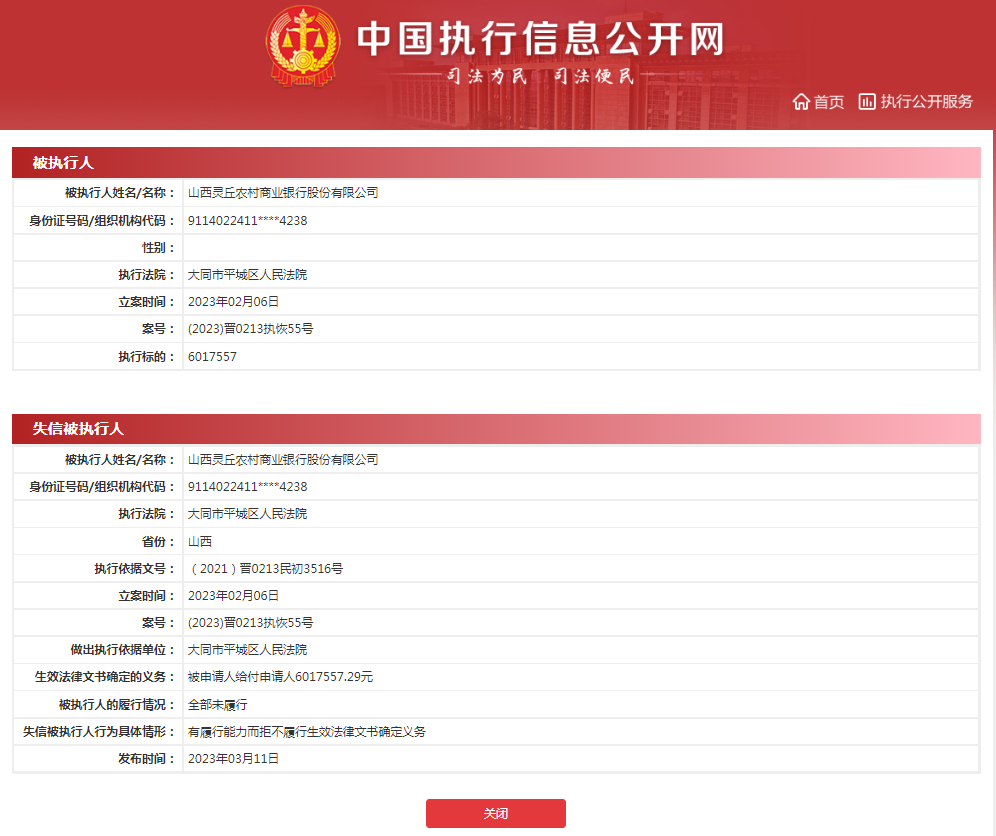996x836 pixels.
Task: Click case number (2023)晋0213执恢55号 in 被执行人 section
Action: (250, 329)
